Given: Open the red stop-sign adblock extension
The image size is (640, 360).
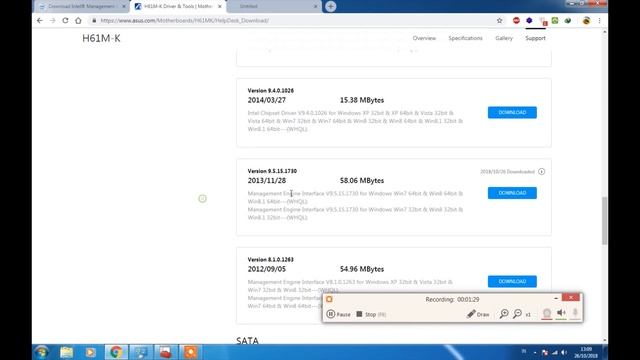Looking at the screenshot, I should [516, 20].
